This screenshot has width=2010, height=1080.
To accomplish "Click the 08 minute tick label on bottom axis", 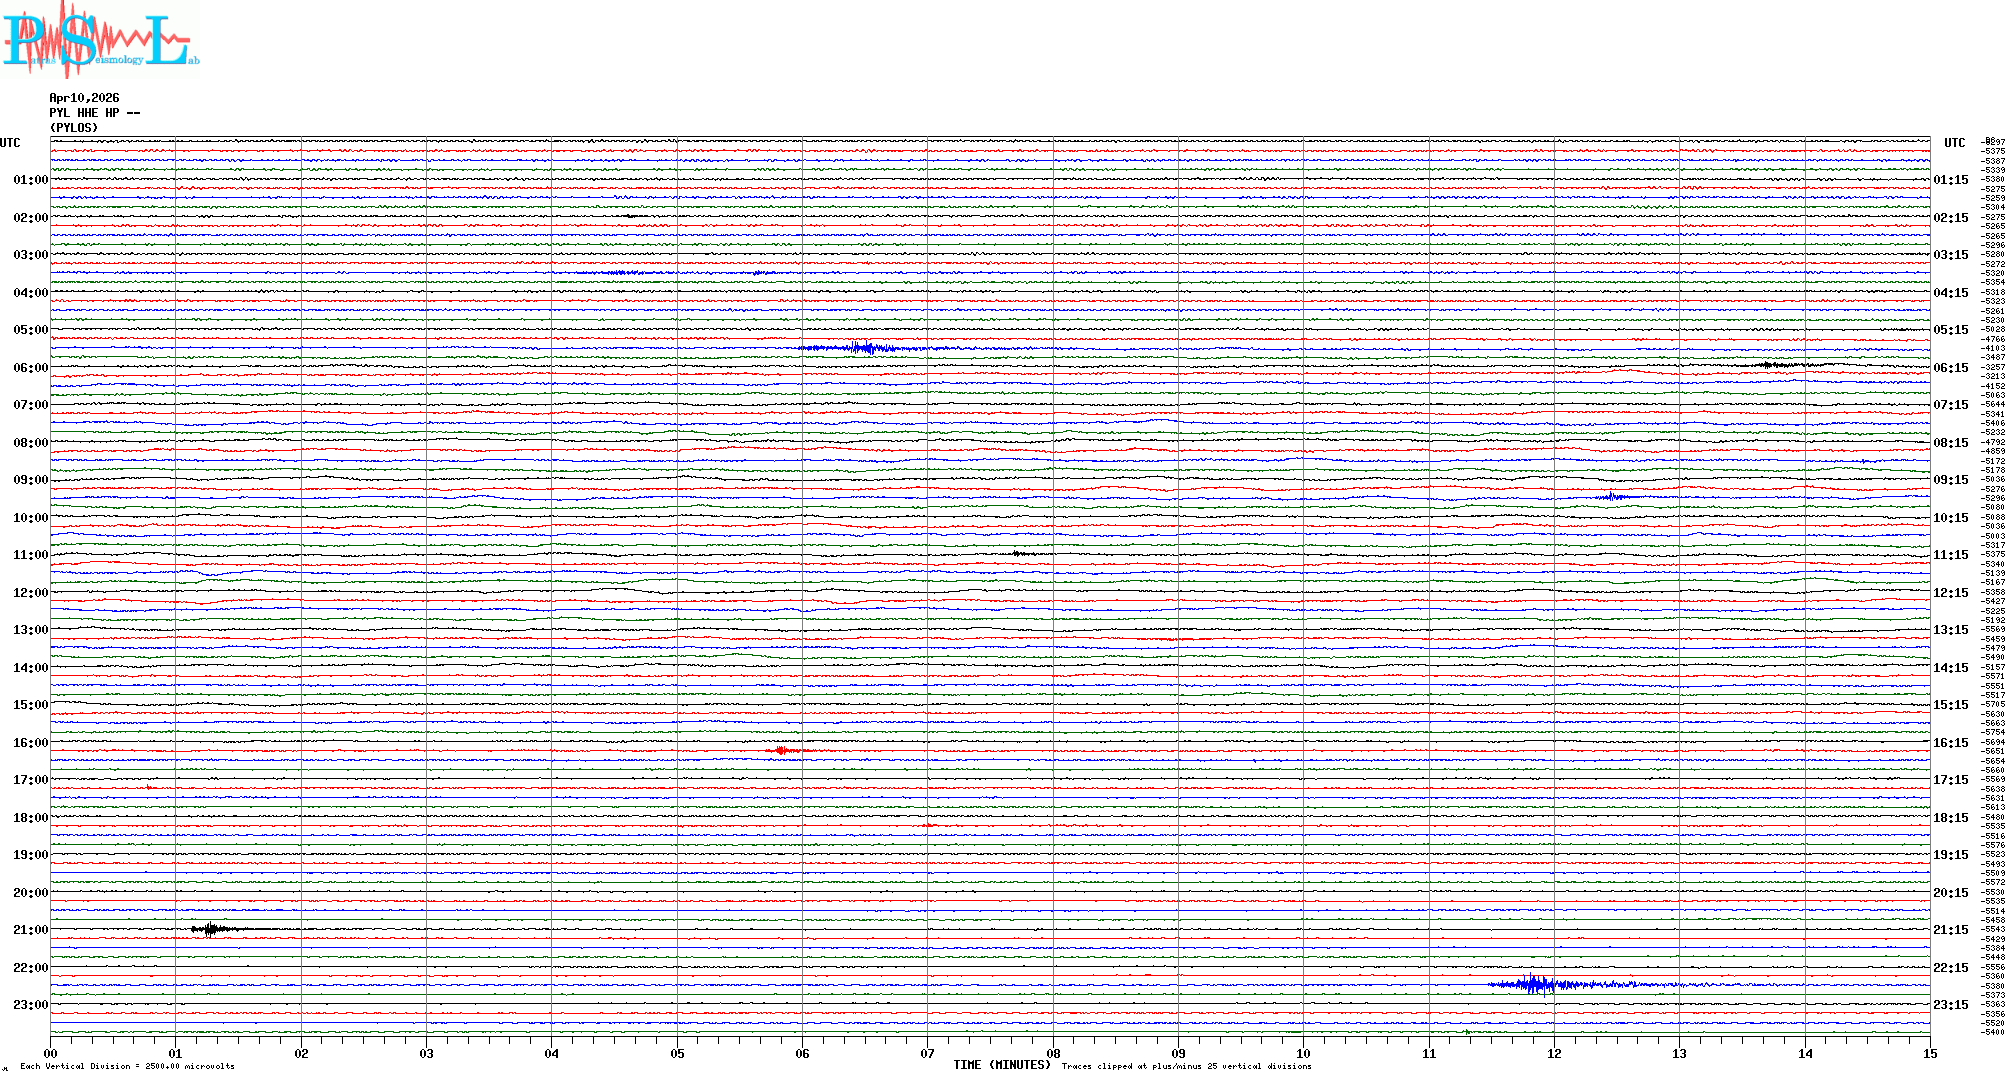I will (x=1053, y=1054).
